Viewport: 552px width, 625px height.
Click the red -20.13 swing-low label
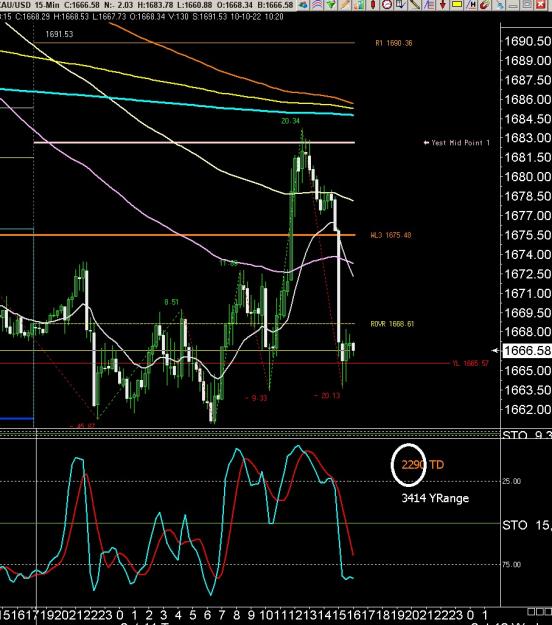327,395
